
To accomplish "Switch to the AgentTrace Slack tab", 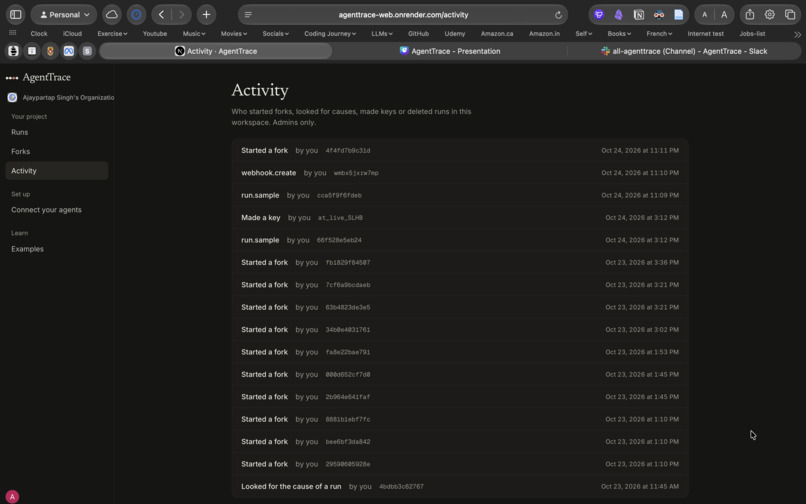I will [x=684, y=51].
